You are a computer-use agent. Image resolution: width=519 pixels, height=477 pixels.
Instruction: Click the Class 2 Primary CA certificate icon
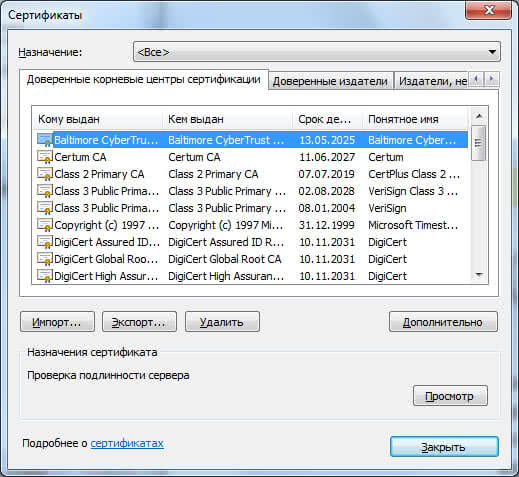point(45,174)
